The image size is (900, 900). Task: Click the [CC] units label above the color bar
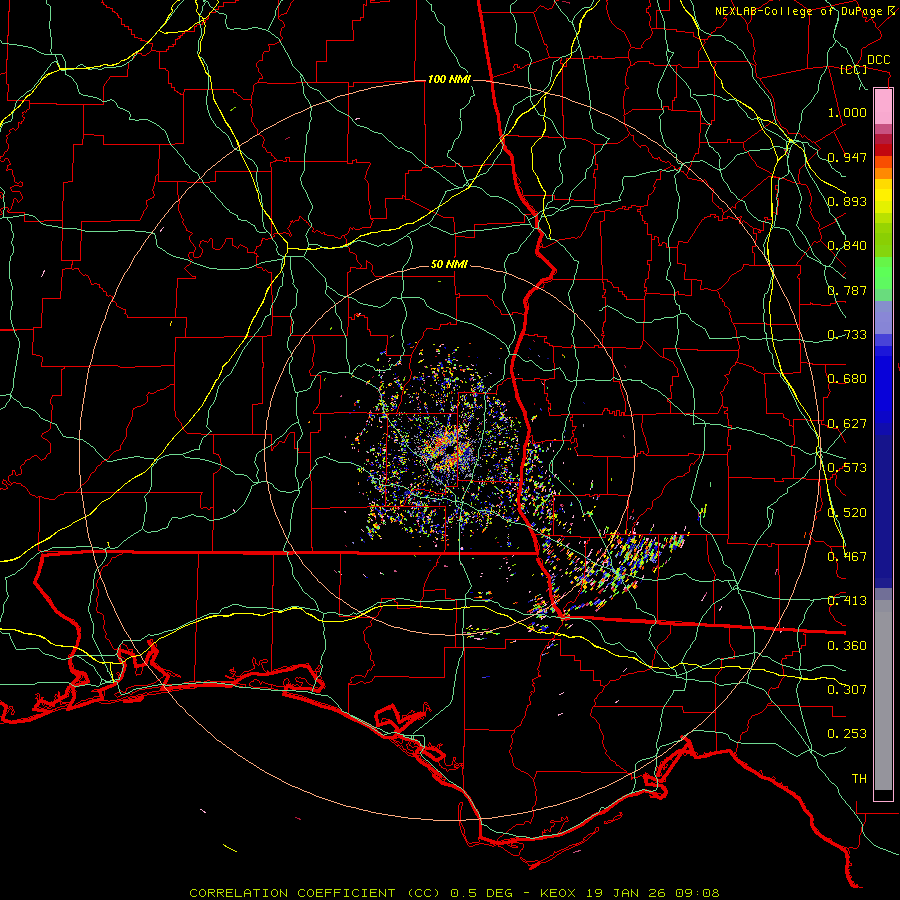[853, 69]
